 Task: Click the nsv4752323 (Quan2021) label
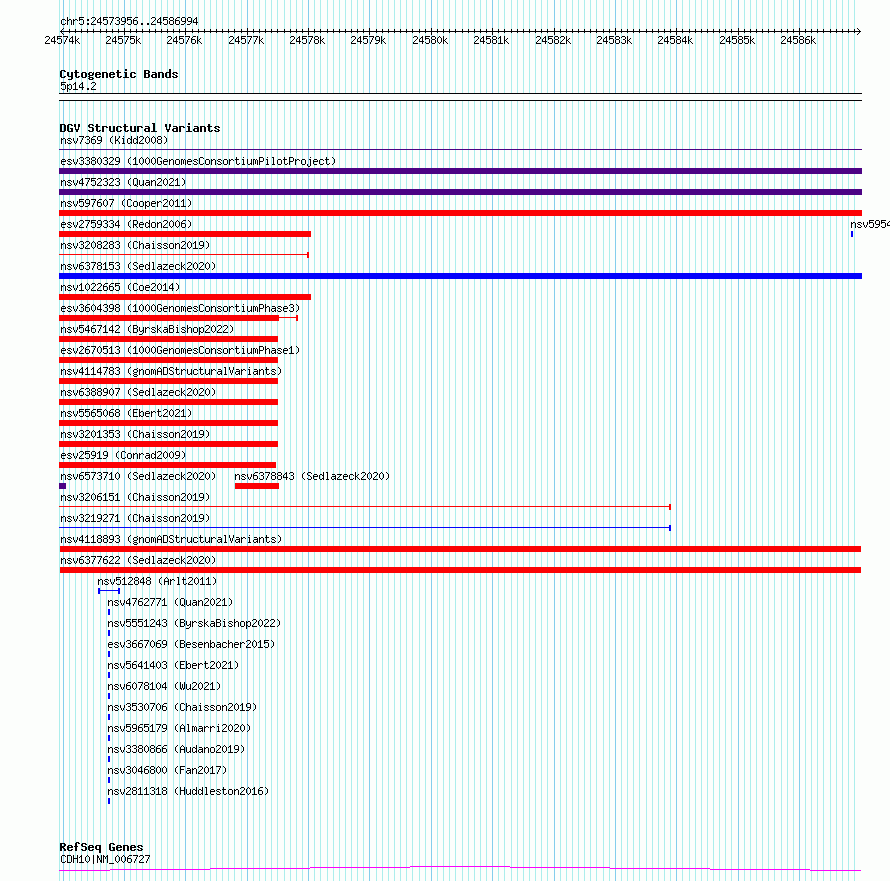[x=123, y=182]
